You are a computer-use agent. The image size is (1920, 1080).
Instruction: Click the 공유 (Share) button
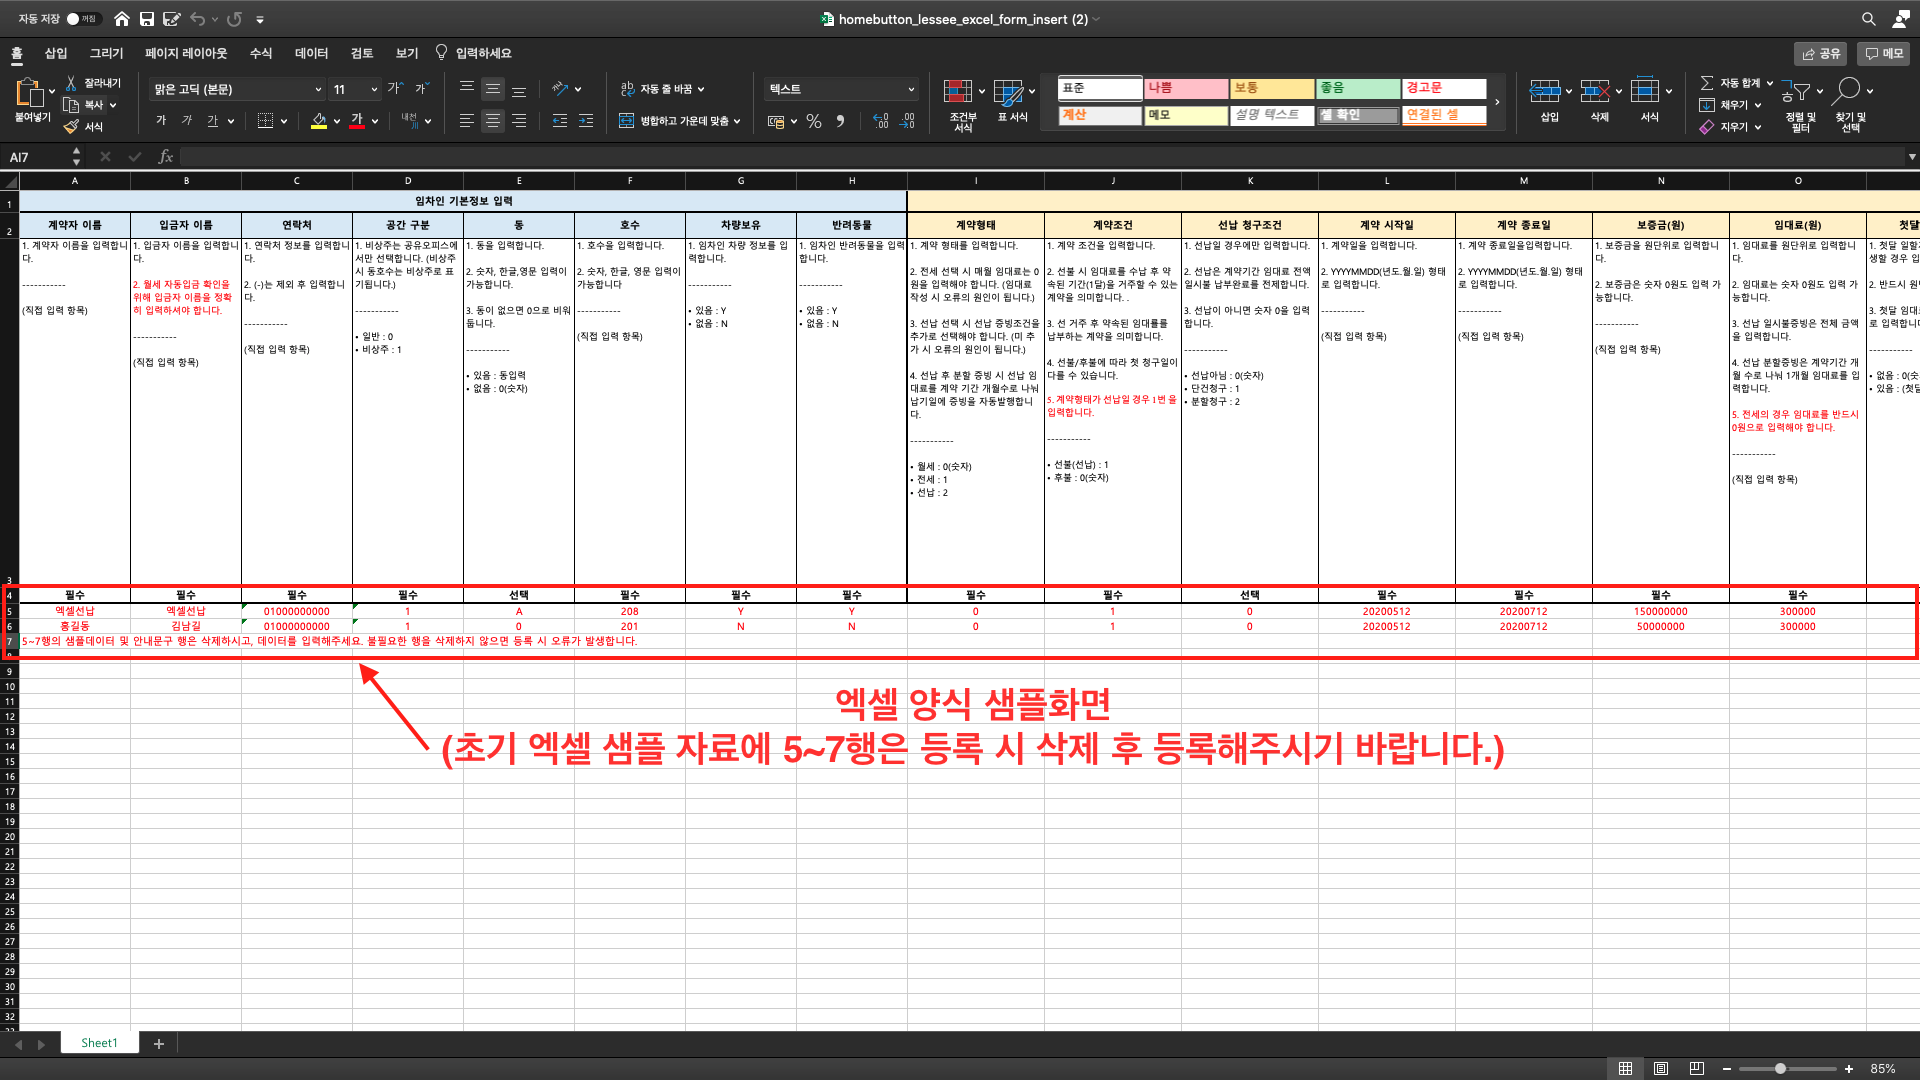click(x=1821, y=53)
